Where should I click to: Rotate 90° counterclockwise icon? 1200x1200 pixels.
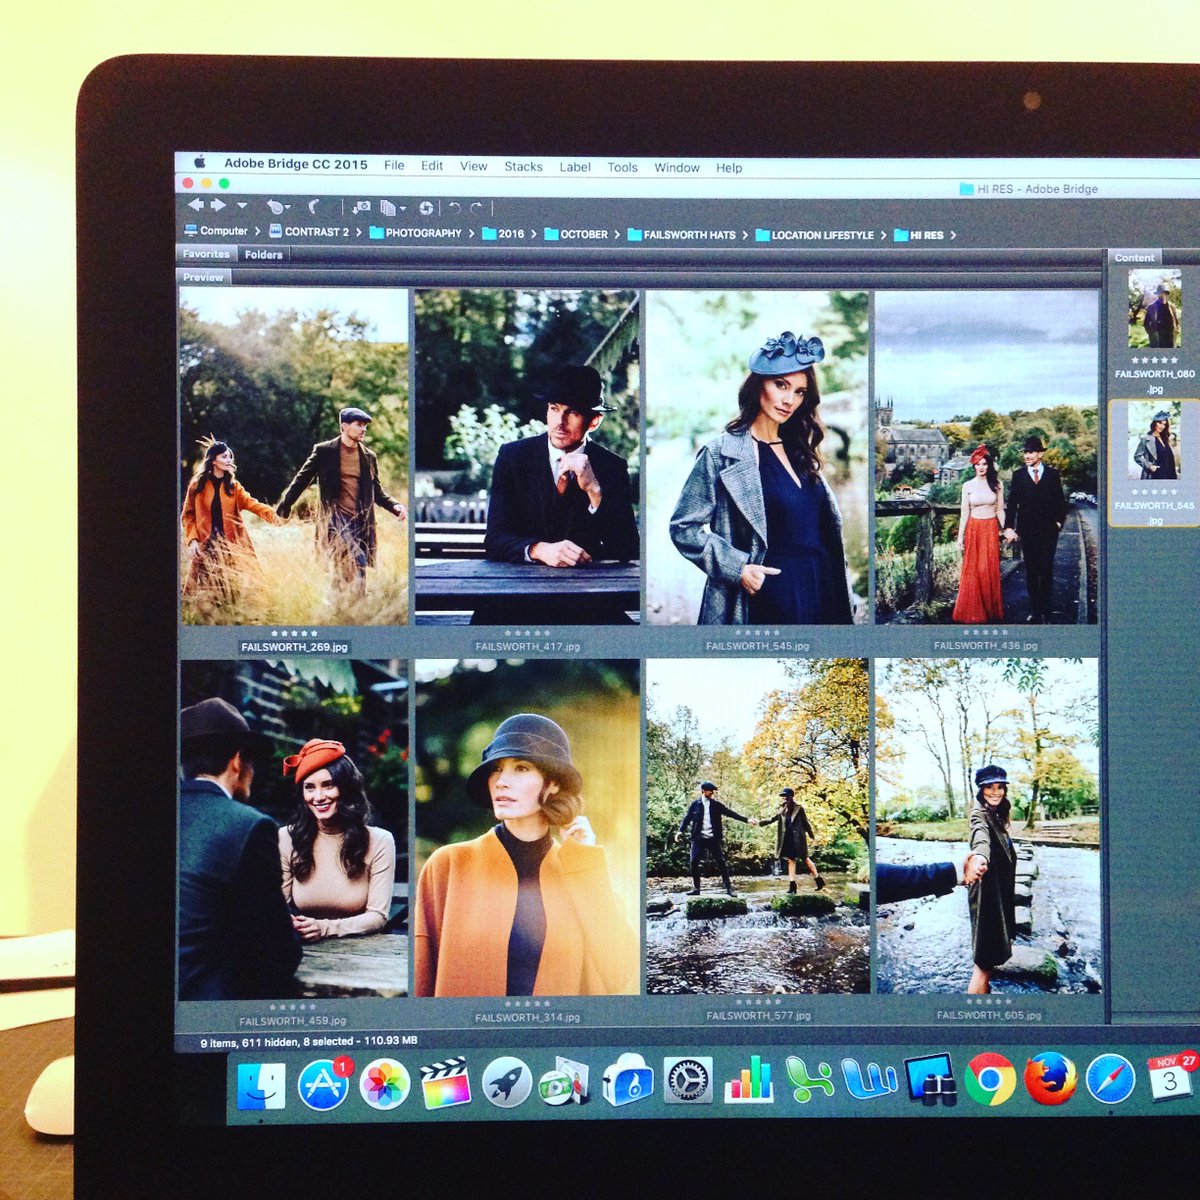pos(454,208)
